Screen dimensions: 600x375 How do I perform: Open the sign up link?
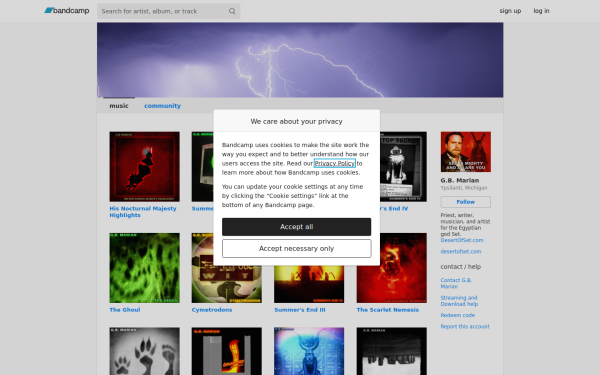(x=510, y=11)
